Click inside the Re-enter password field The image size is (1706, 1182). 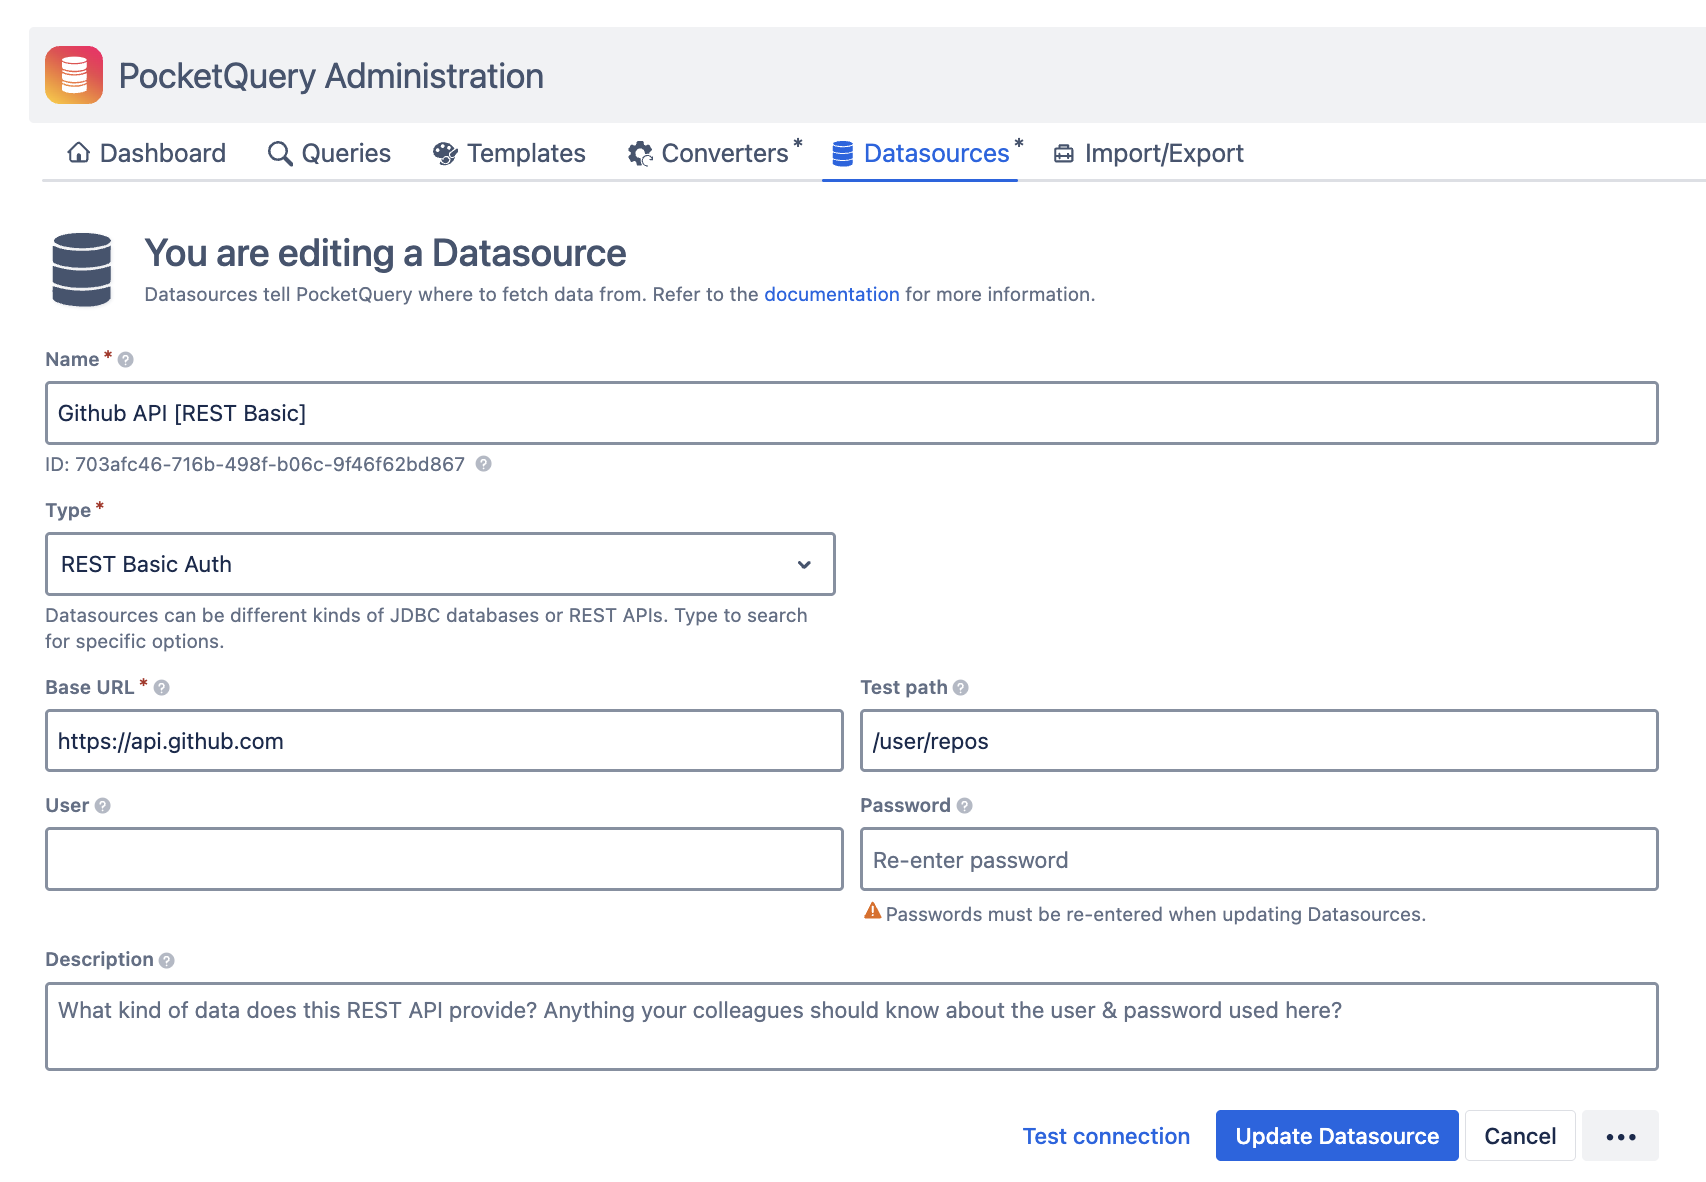tap(1260, 858)
